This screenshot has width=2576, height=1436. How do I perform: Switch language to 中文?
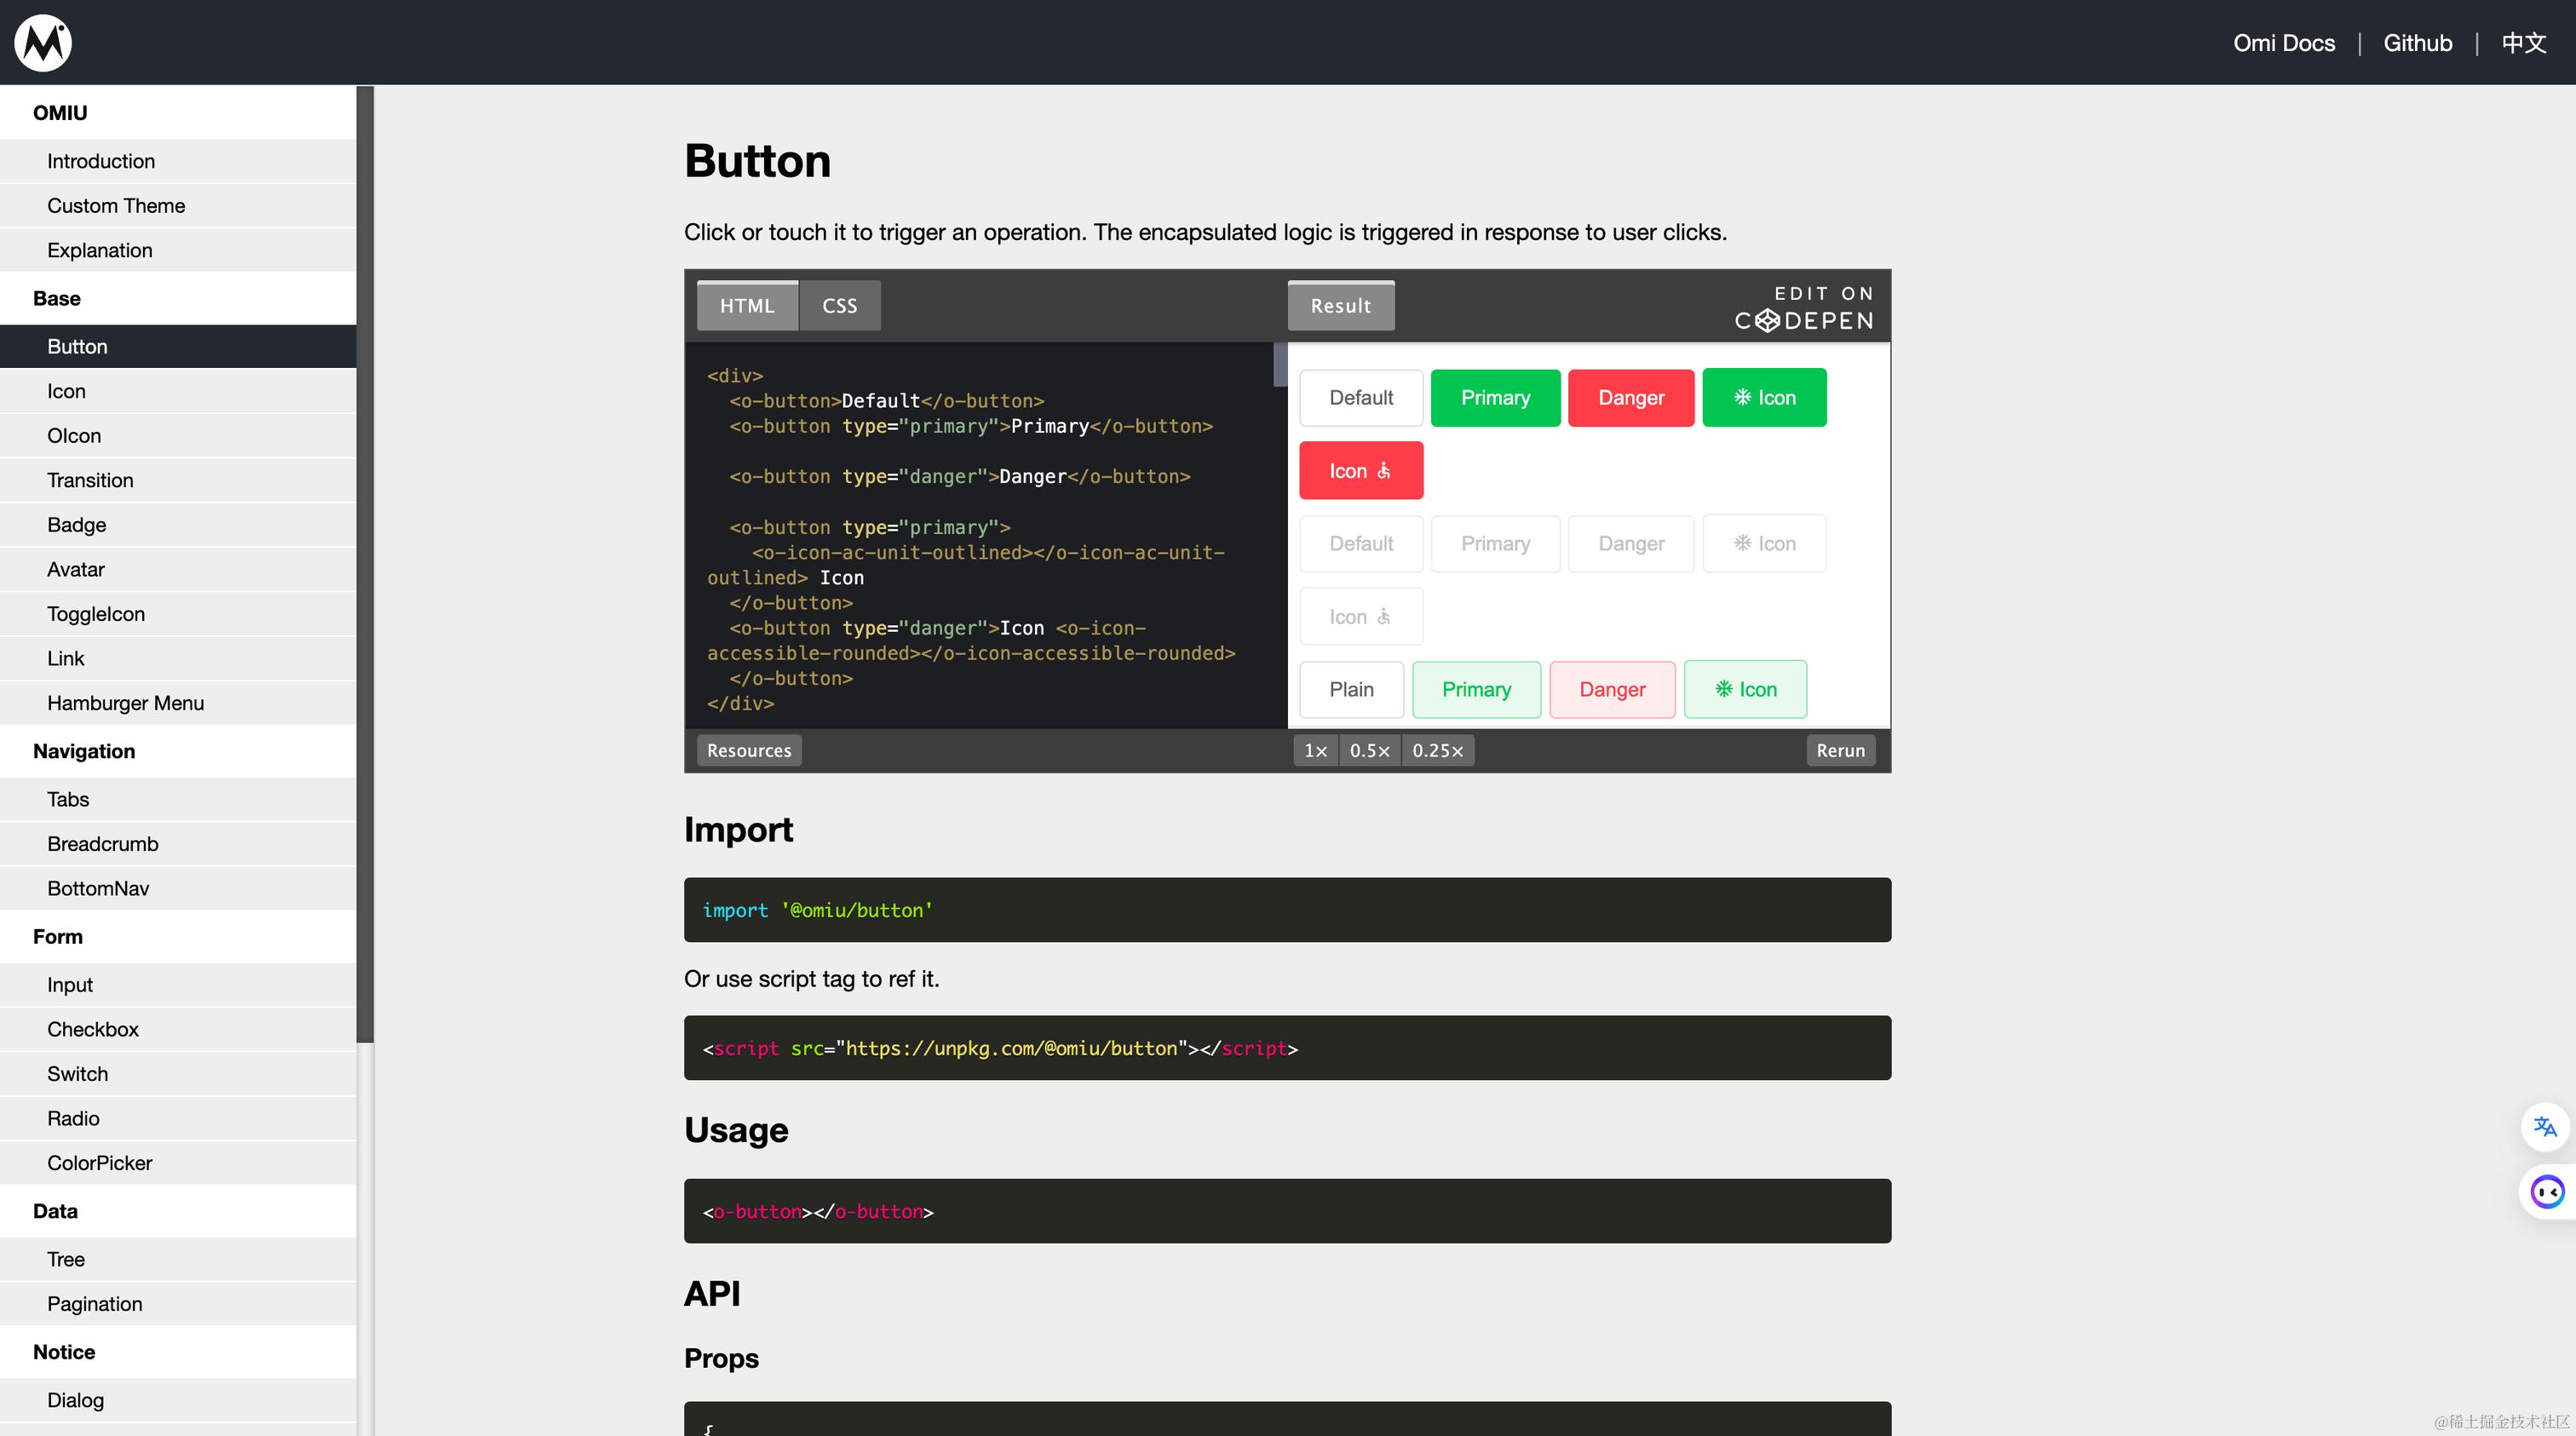click(x=2523, y=43)
